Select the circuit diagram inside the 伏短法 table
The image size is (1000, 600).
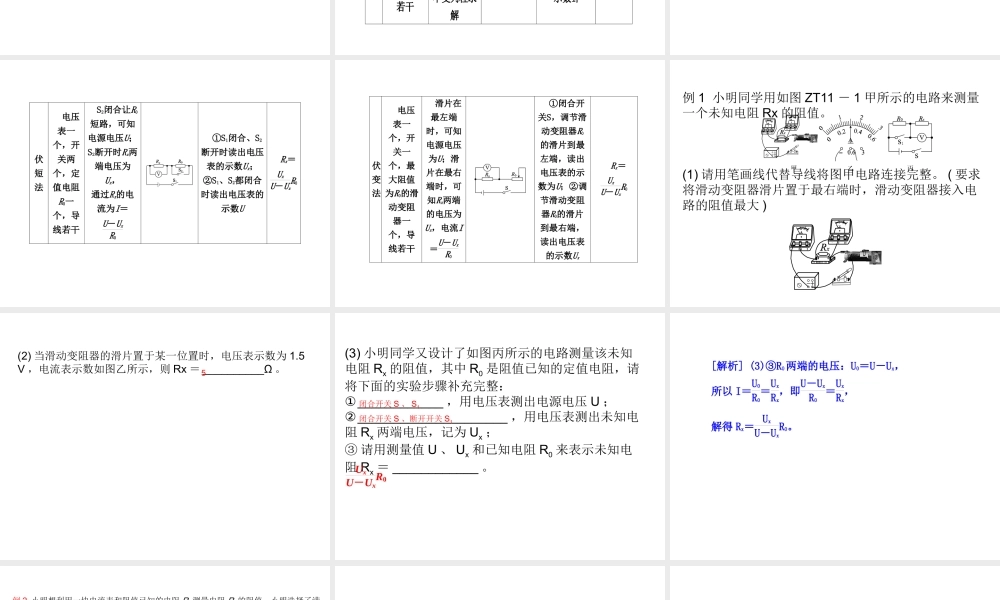tap(170, 173)
